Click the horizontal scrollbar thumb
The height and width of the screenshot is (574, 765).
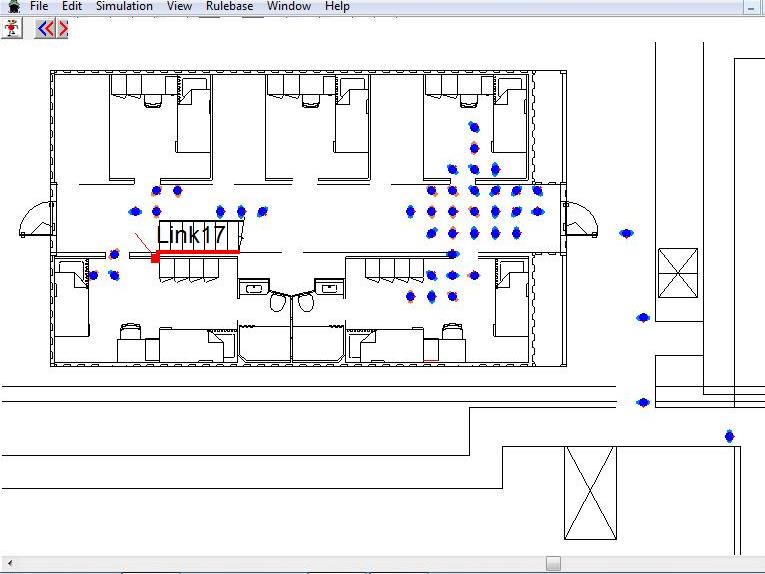click(553, 563)
